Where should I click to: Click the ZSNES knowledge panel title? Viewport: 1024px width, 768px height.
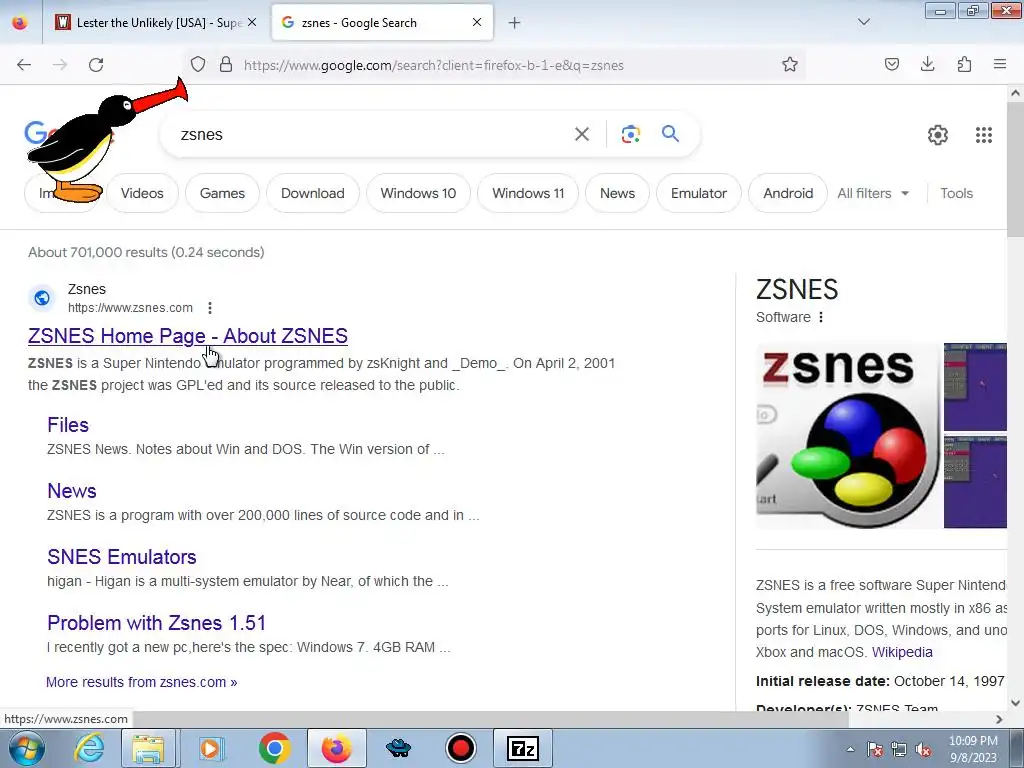[x=797, y=289]
